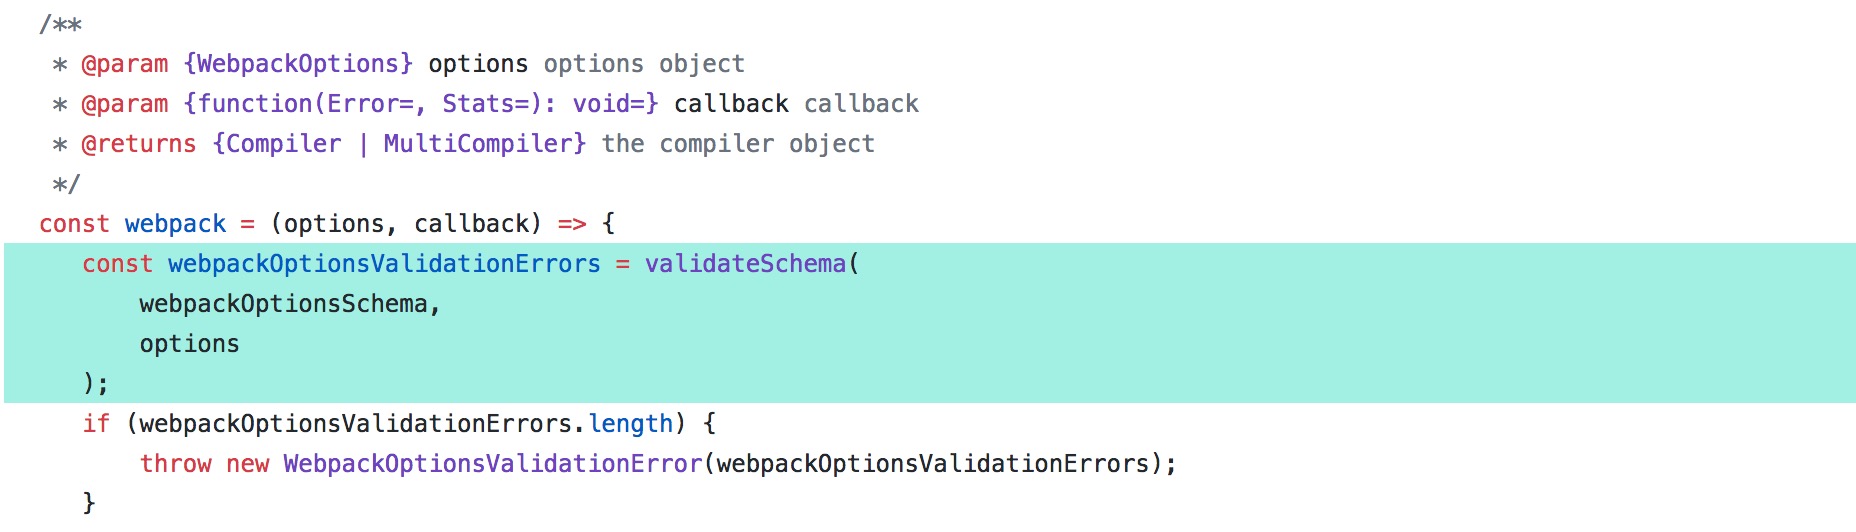
Task: Click the WebpackOptions type in first @param
Action: pos(298,64)
